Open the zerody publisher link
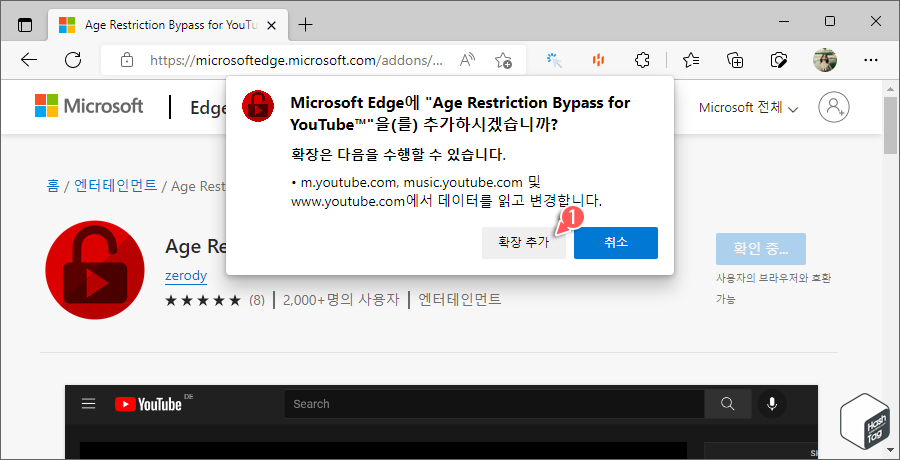The image size is (900, 460). coord(186,276)
